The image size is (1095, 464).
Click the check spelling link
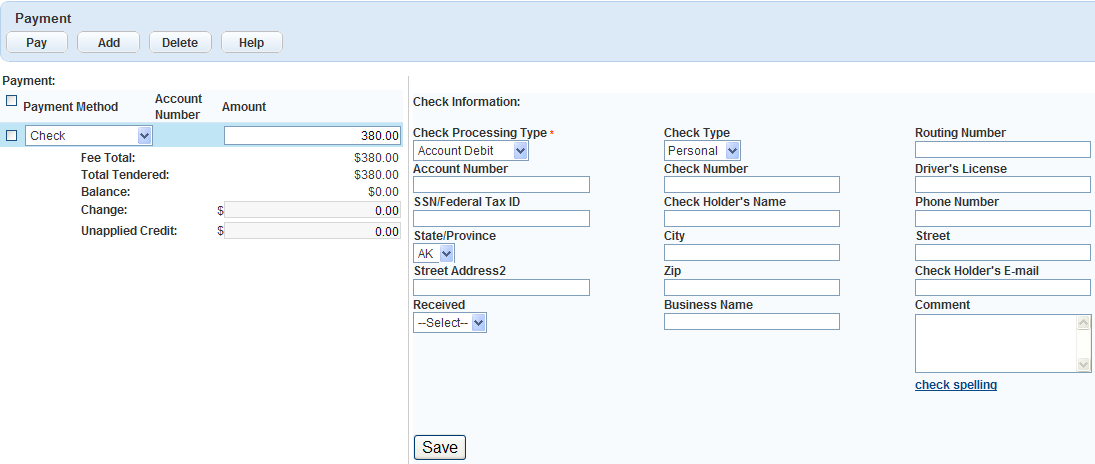[955, 385]
